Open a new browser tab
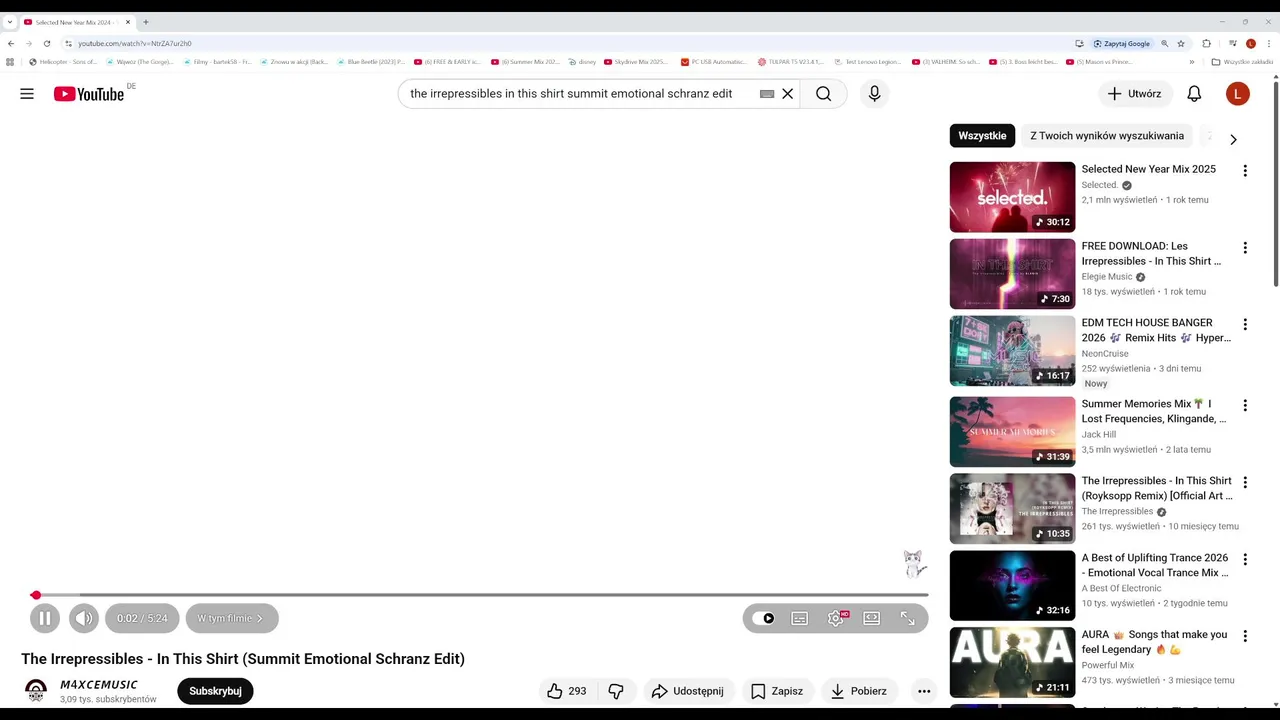Image resolution: width=1280 pixels, height=720 pixels. [146, 22]
